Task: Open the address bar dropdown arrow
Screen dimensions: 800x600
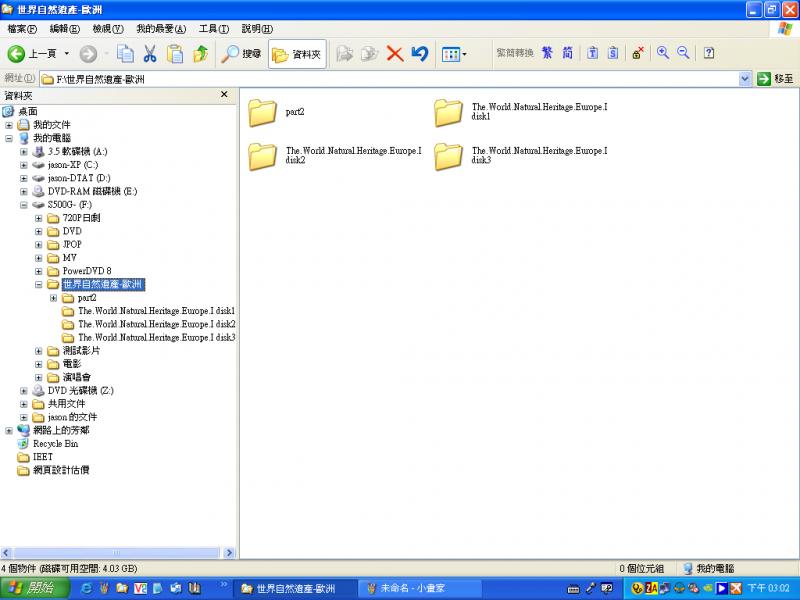Action: (x=745, y=78)
